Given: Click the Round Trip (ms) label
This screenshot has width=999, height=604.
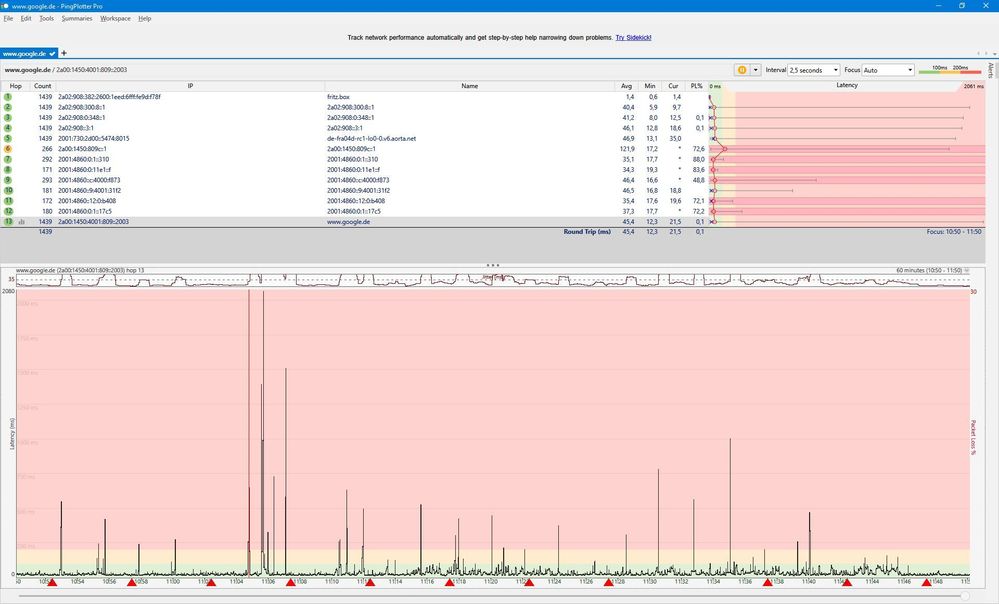Looking at the screenshot, I should [587, 232].
